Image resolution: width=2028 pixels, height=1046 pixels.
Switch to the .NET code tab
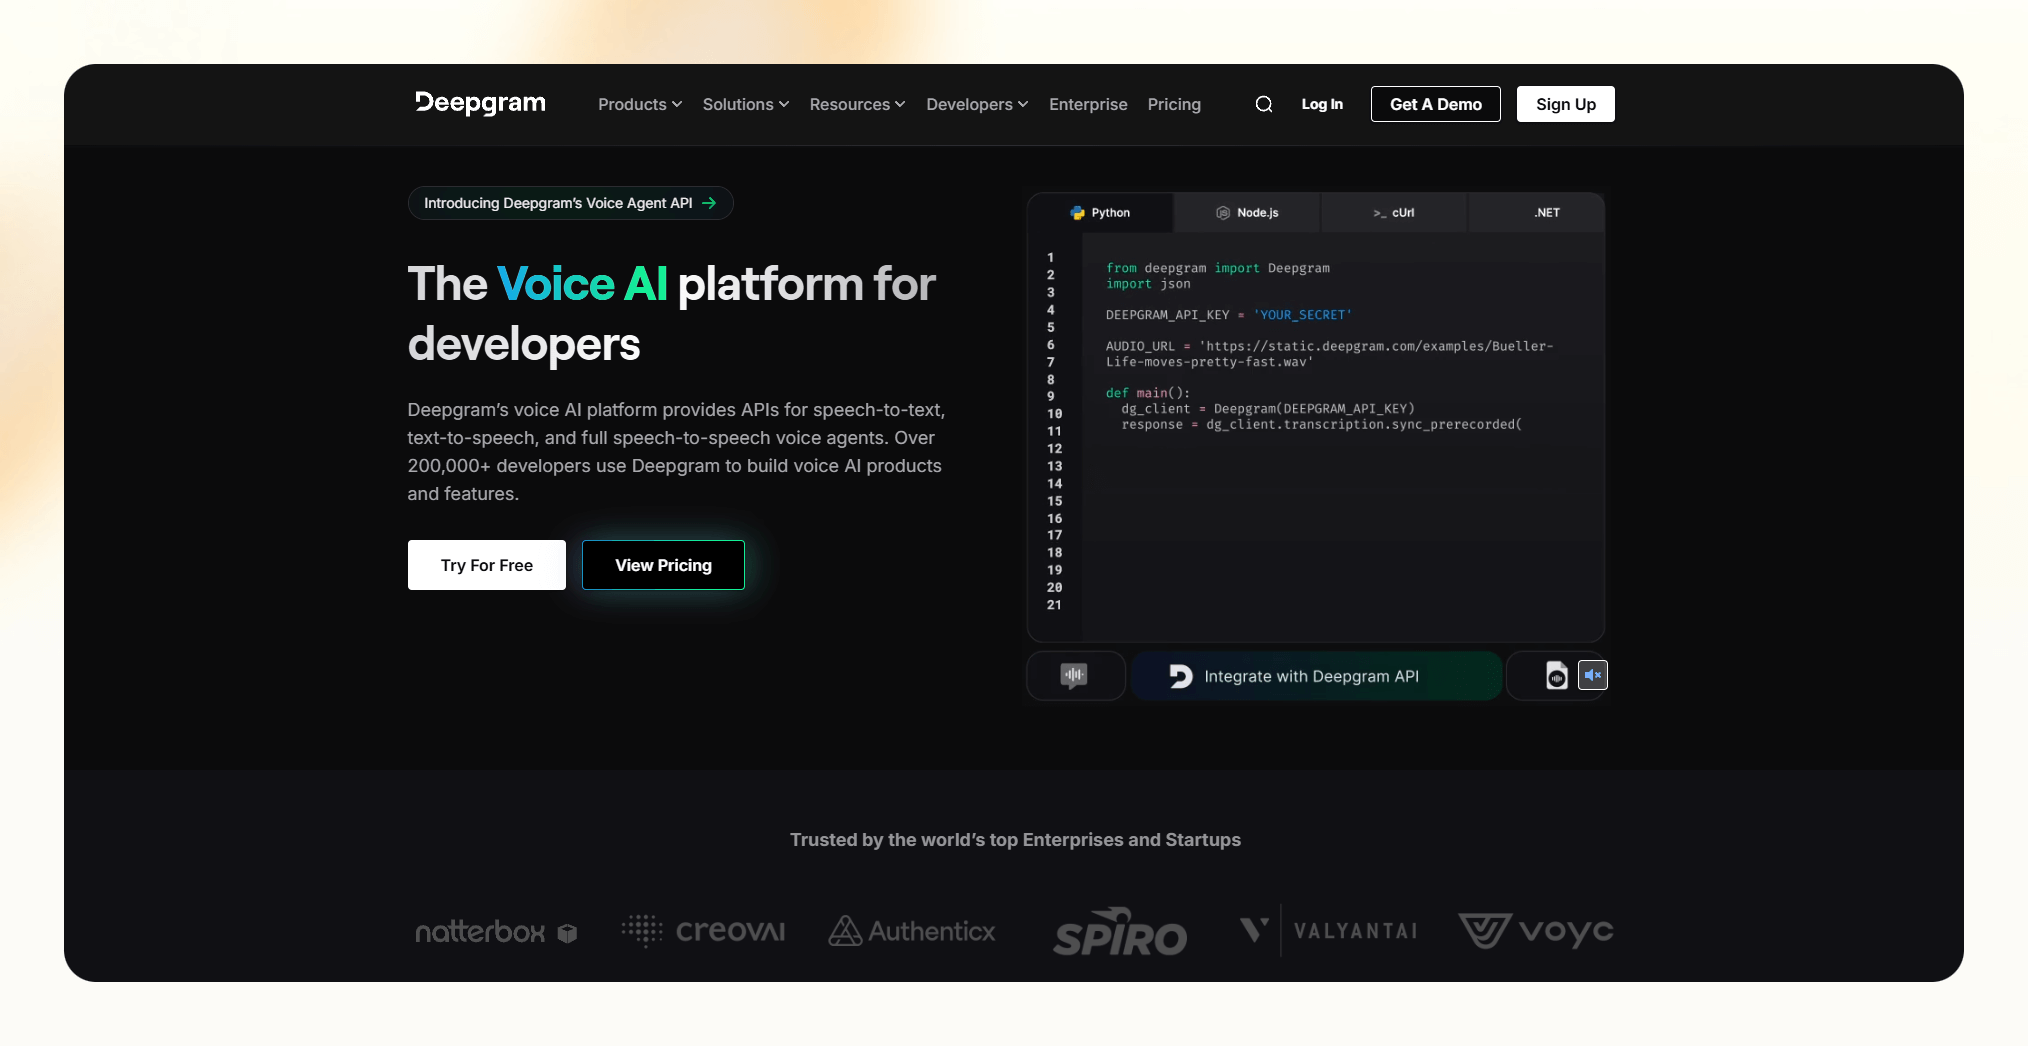tap(1537, 213)
